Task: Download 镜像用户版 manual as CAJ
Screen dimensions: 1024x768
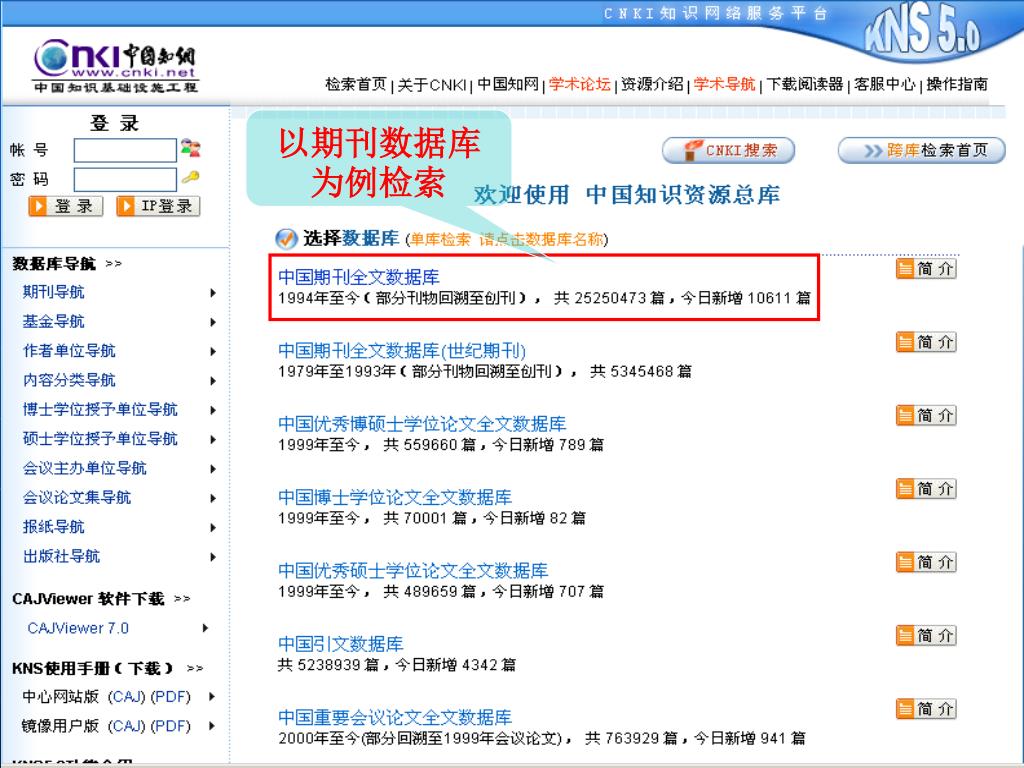Action: (x=126, y=726)
